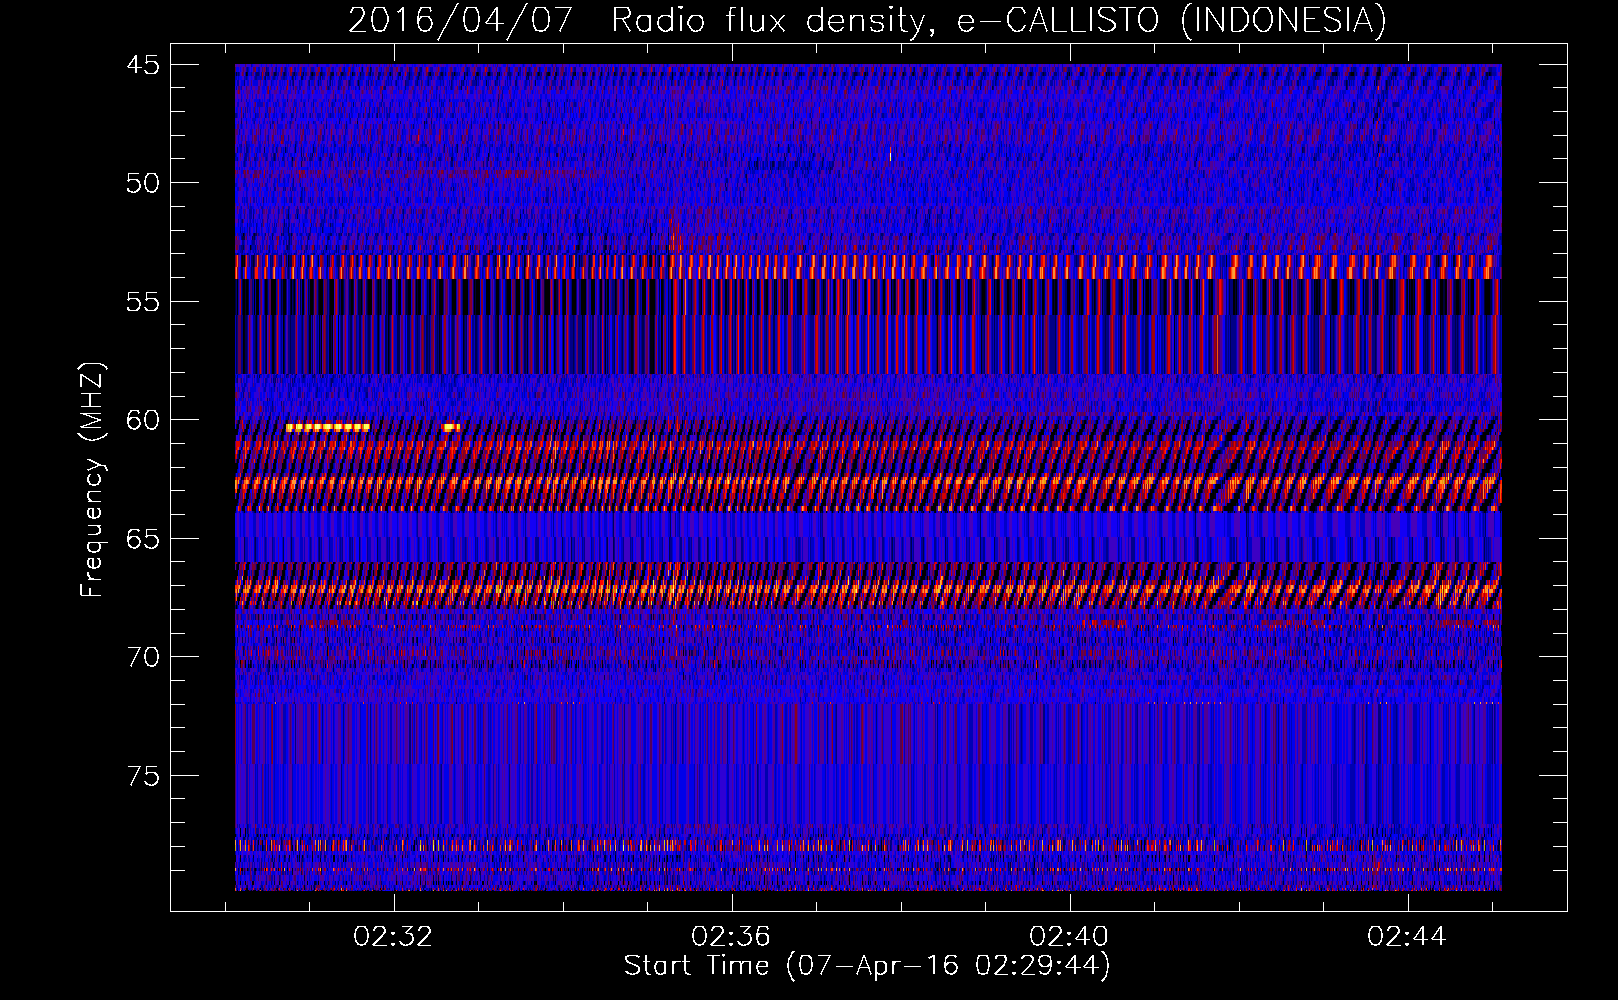Click the 02:40 time tick label
The height and width of the screenshot is (1000, 1618).
pos(1069,936)
